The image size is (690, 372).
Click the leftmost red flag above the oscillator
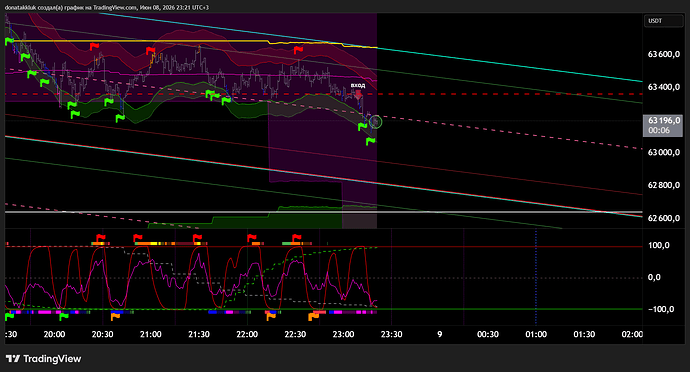tap(101, 238)
